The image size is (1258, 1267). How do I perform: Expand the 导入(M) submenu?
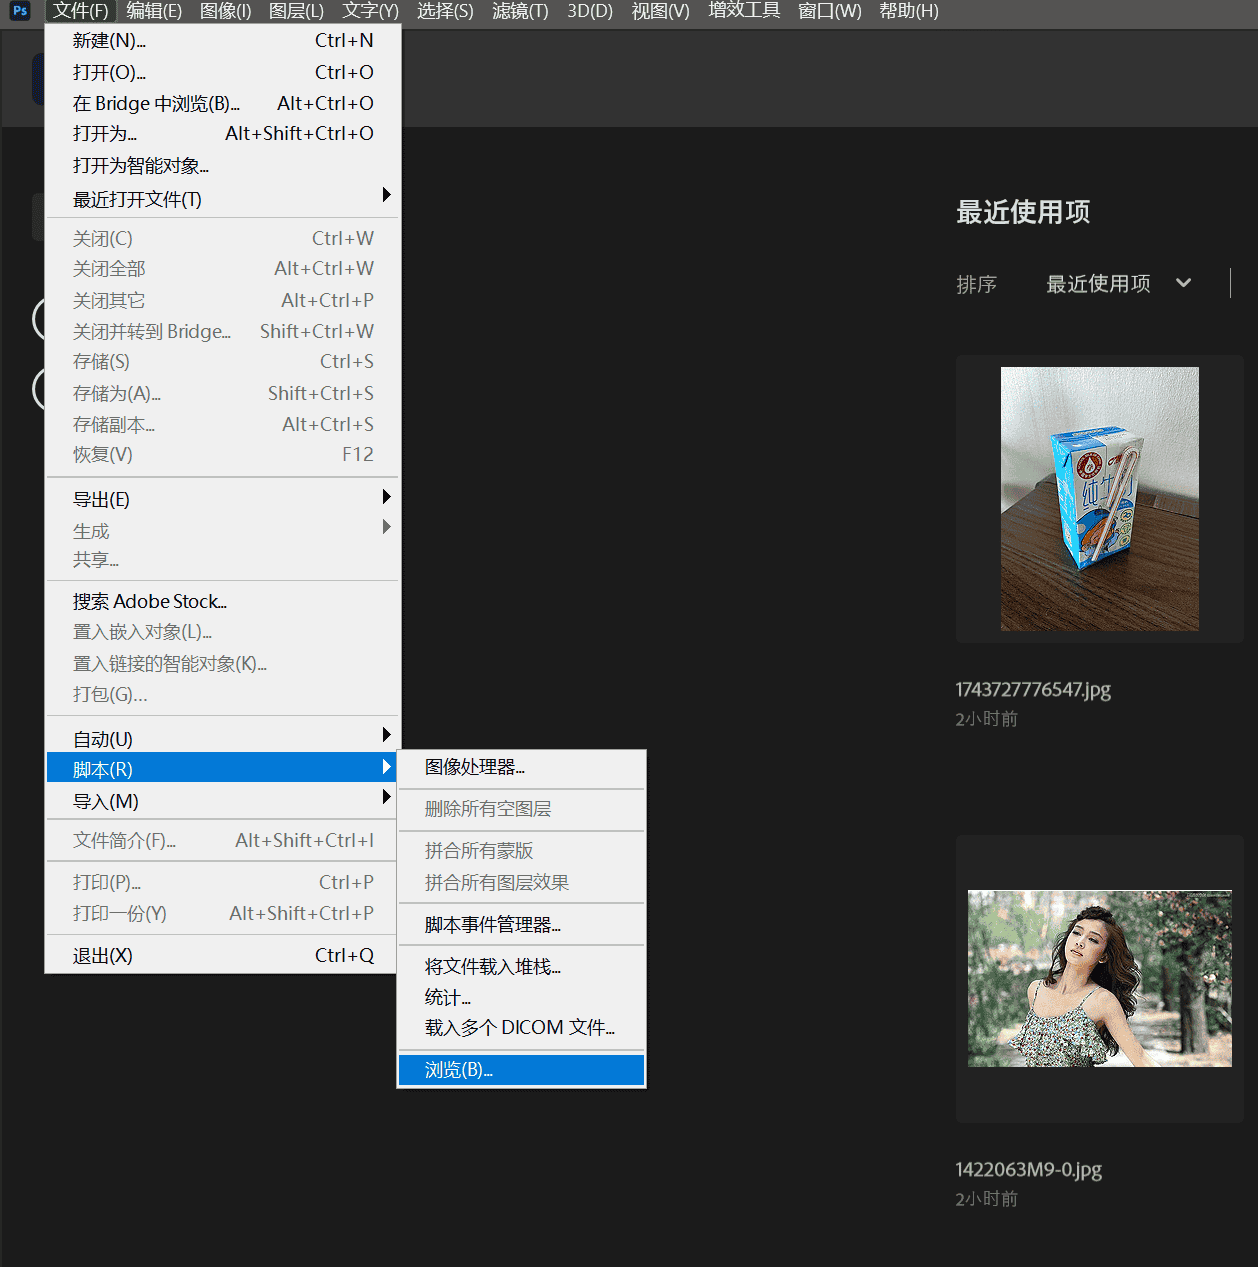(x=222, y=801)
